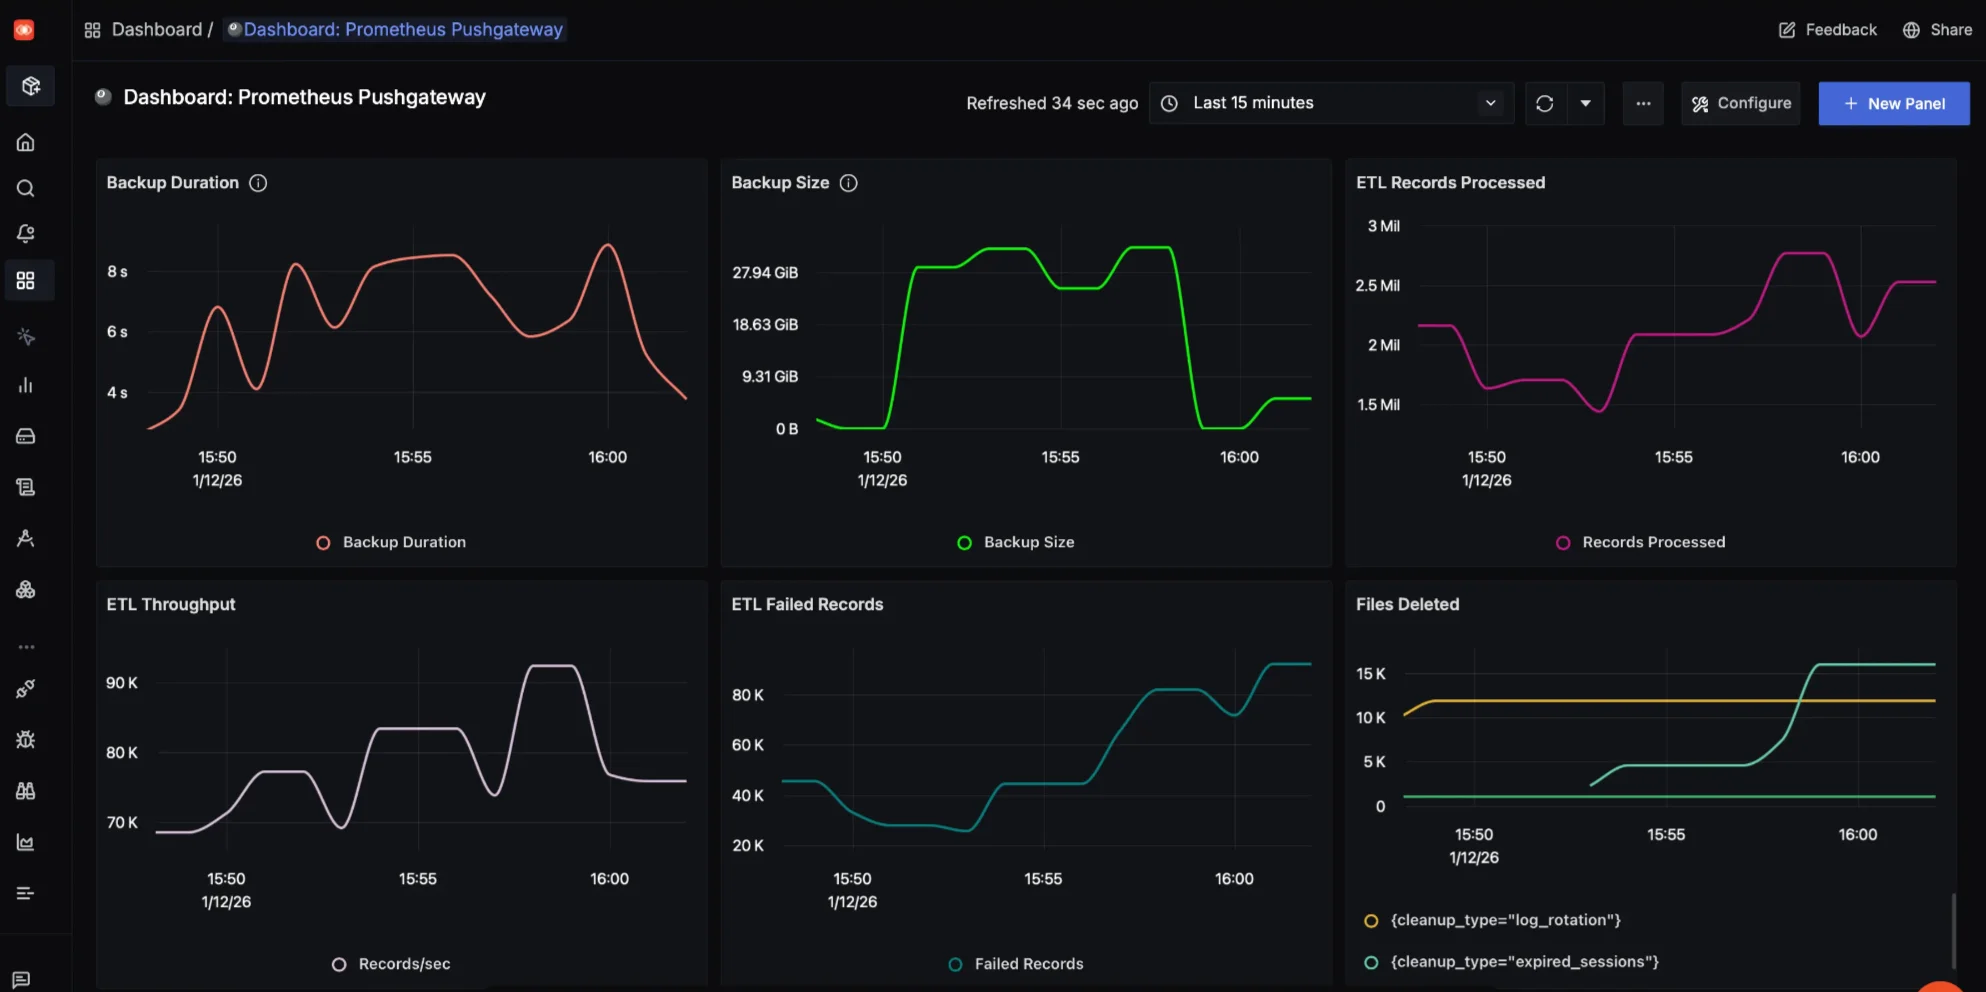Viewport: 1986px width, 992px height.
Task: Select the Dashboard: Prometheus Pushgateway breadcrumb tab
Action: click(x=394, y=29)
